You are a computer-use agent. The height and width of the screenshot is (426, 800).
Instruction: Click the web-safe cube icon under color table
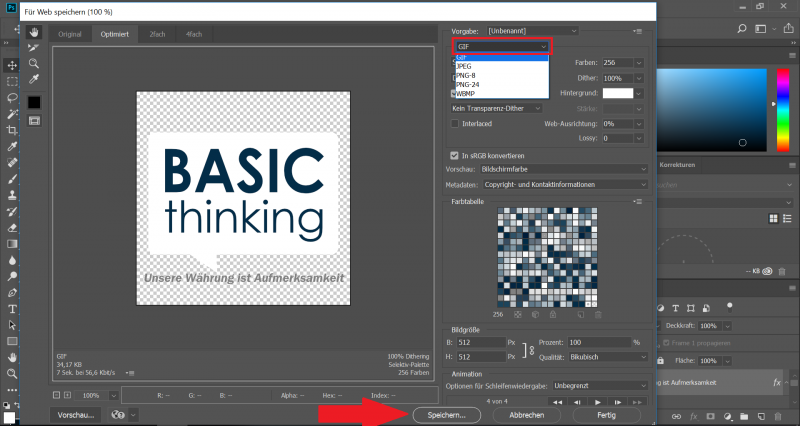(535, 315)
